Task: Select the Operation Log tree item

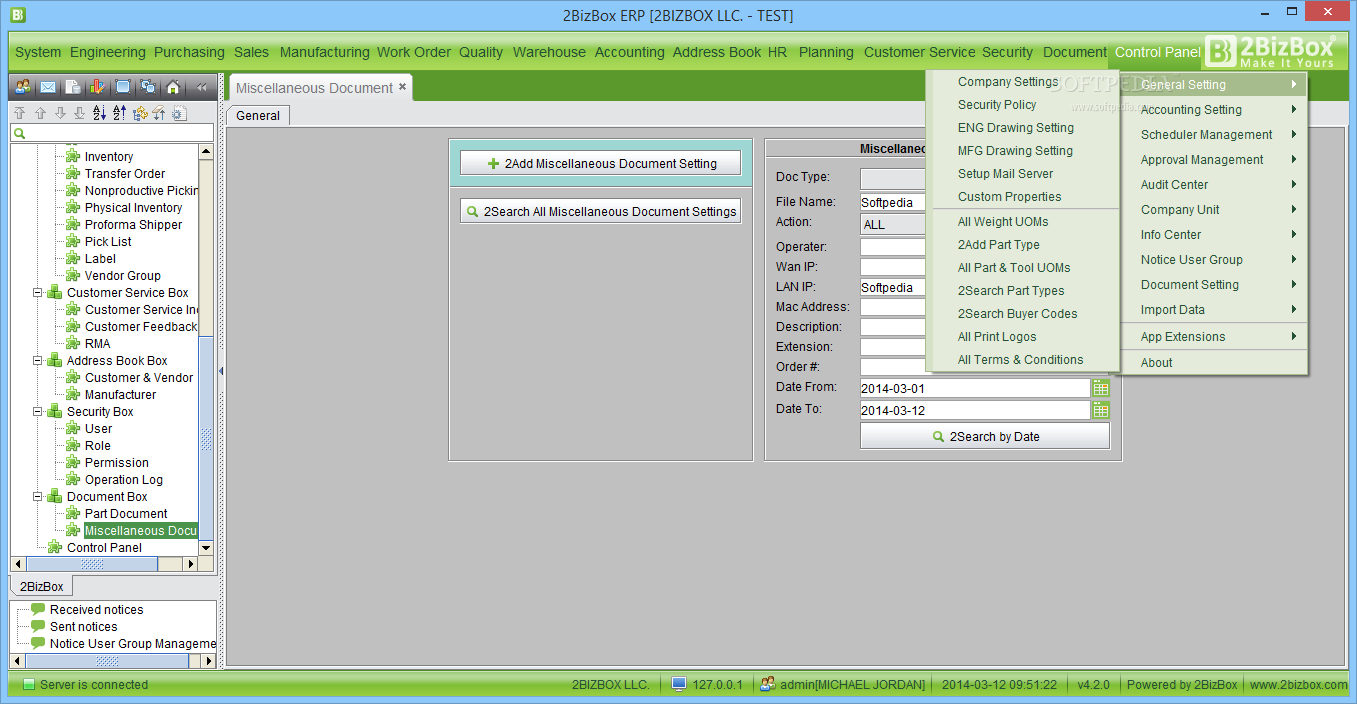Action: coord(124,480)
